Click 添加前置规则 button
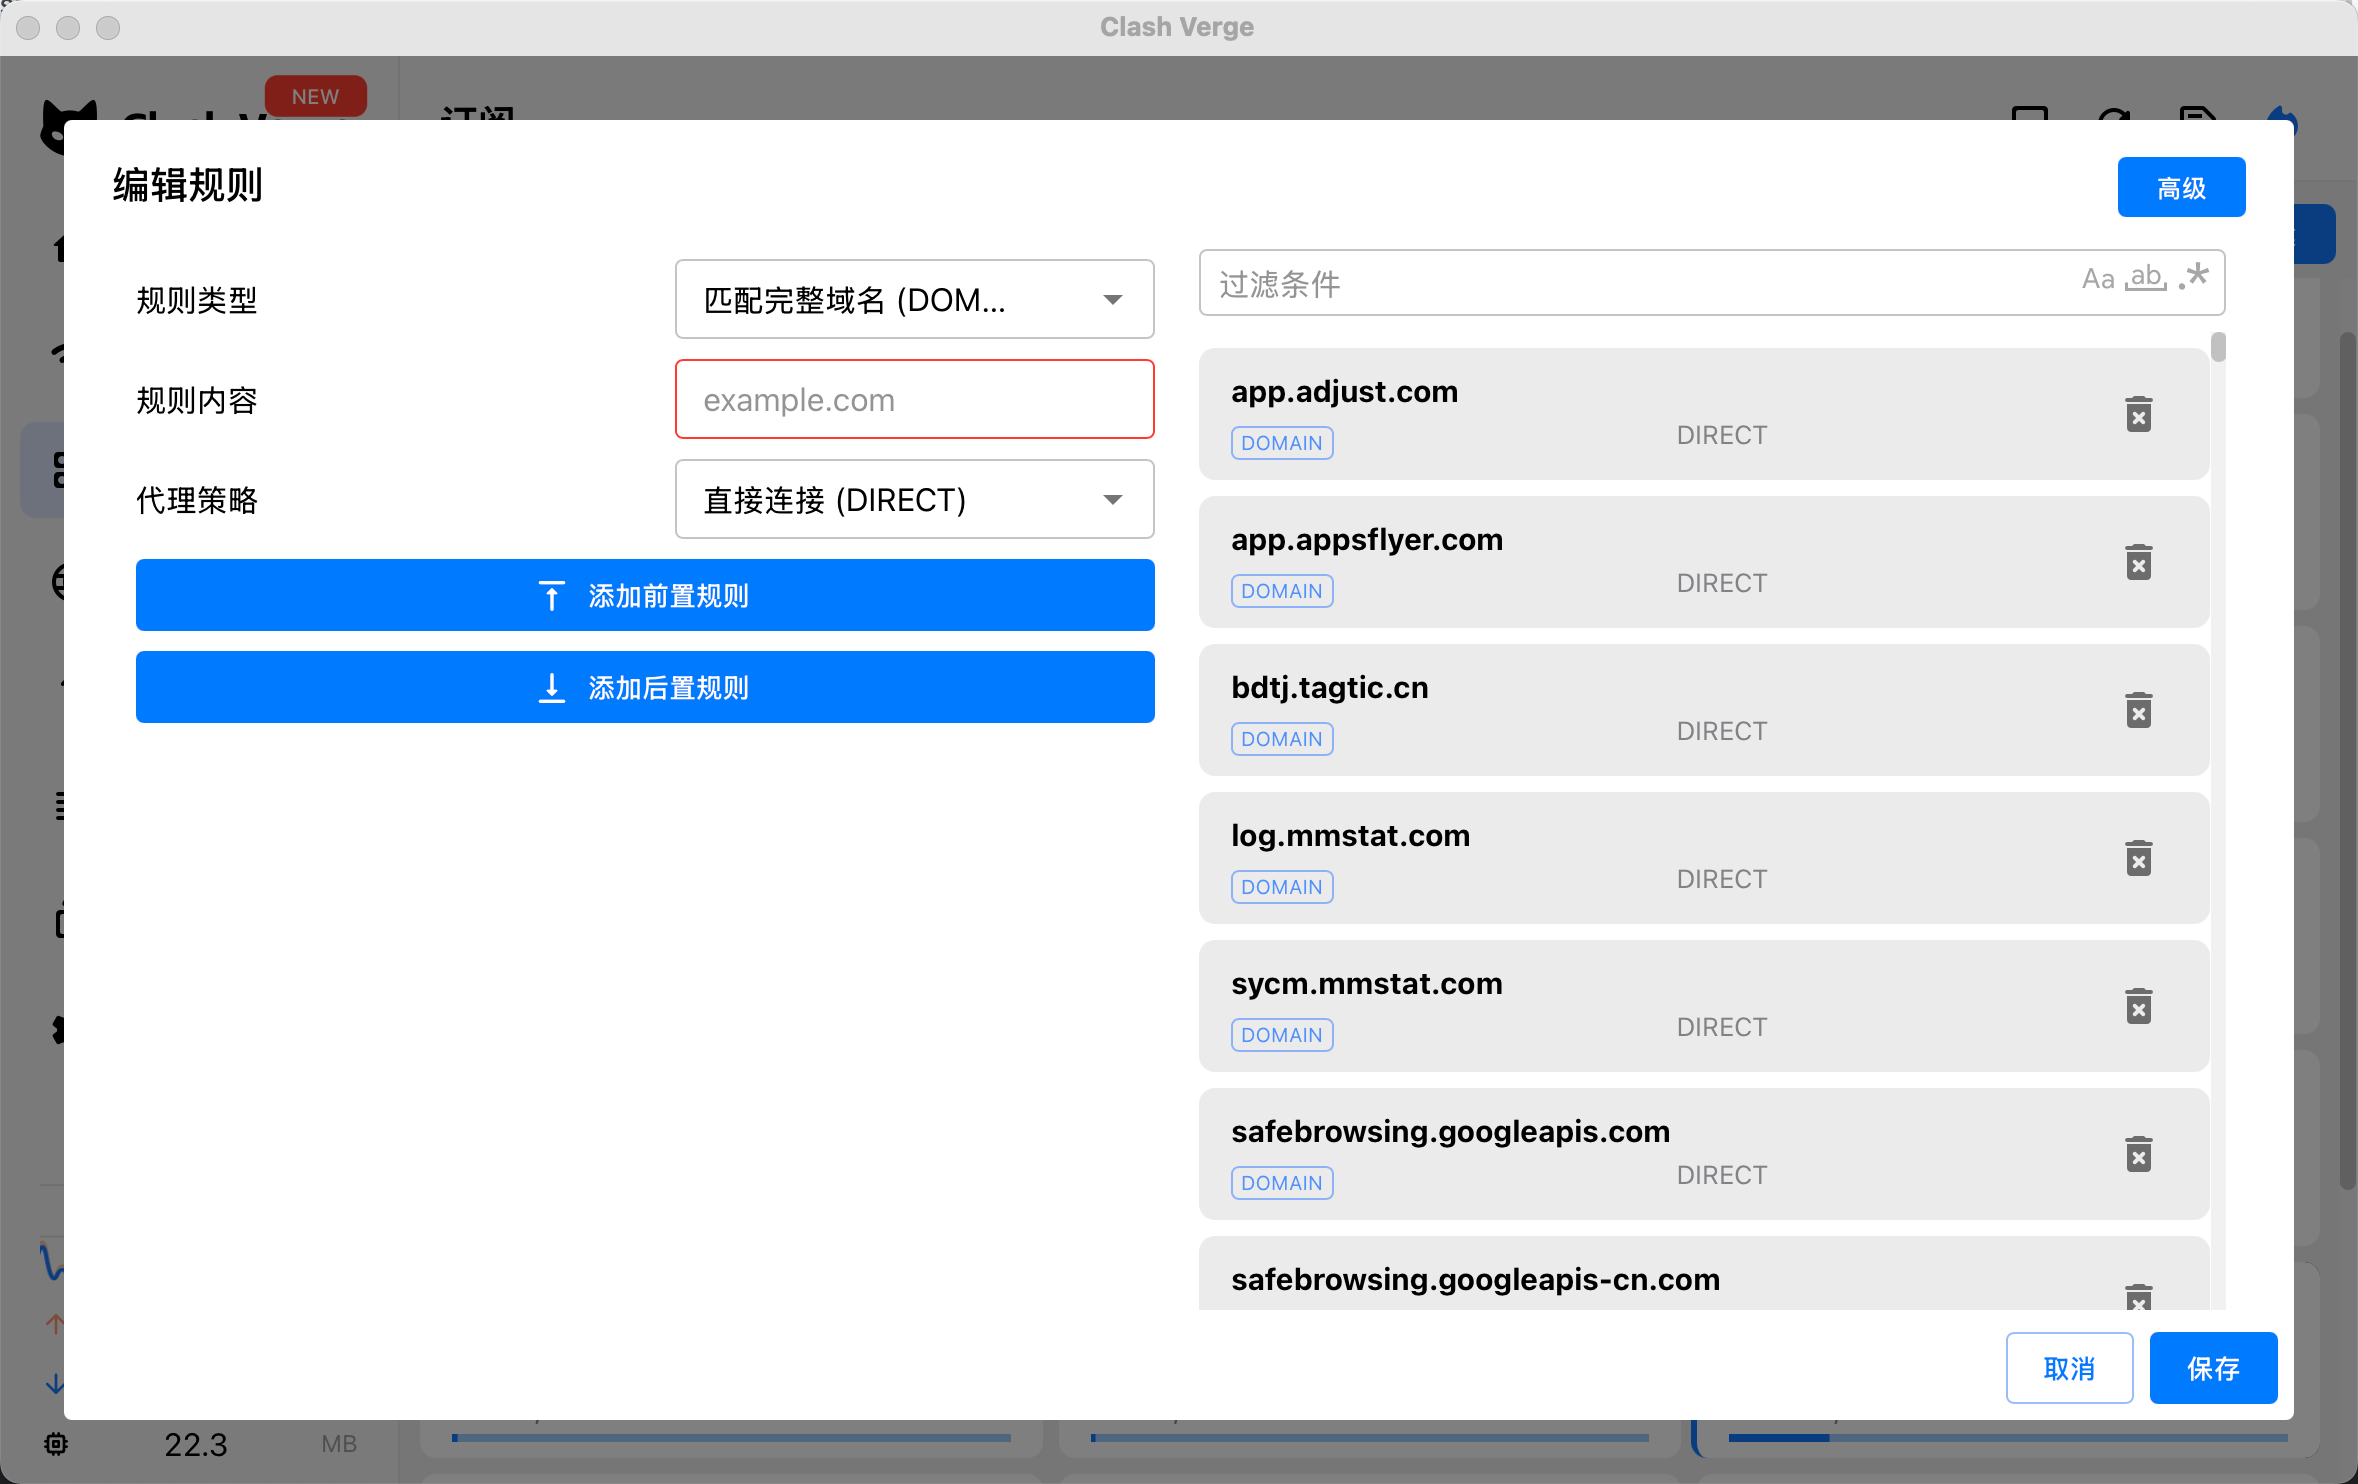Image resolution: width=2358 pixels, height=1484 pixels. click(645, 595)
